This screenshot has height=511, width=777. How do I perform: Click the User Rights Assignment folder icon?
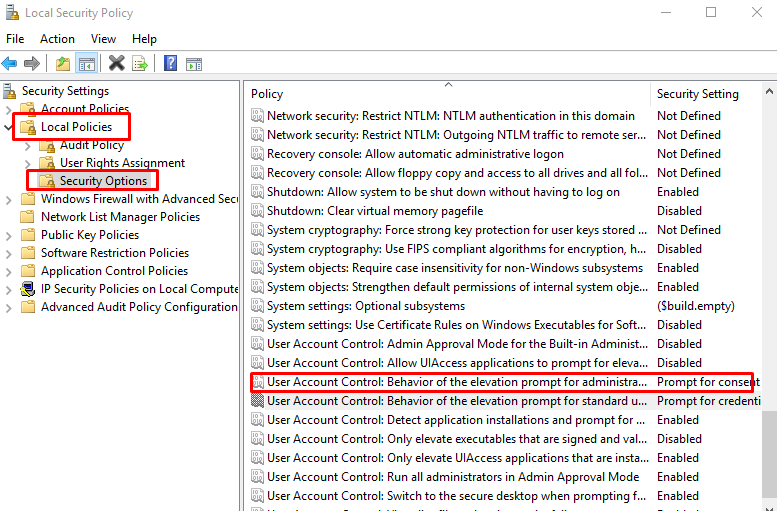(x=47, y=163)
